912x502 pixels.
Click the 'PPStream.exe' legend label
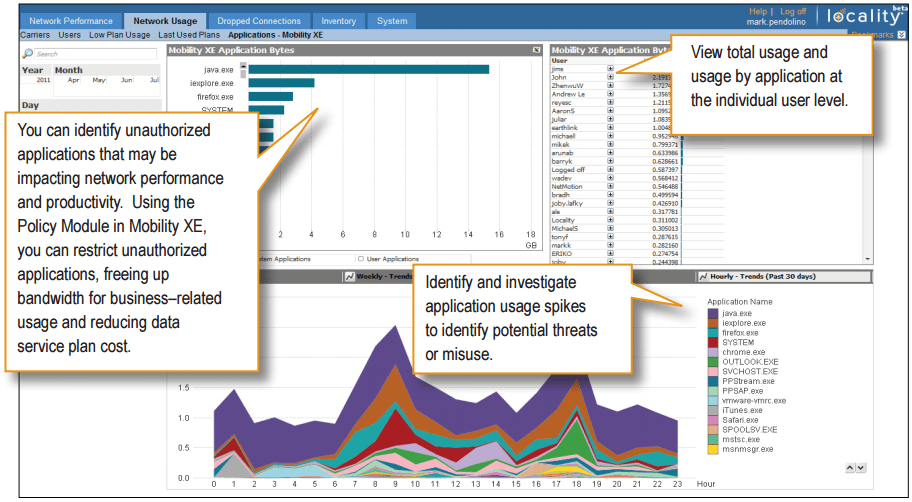click(x=749, y=382)
